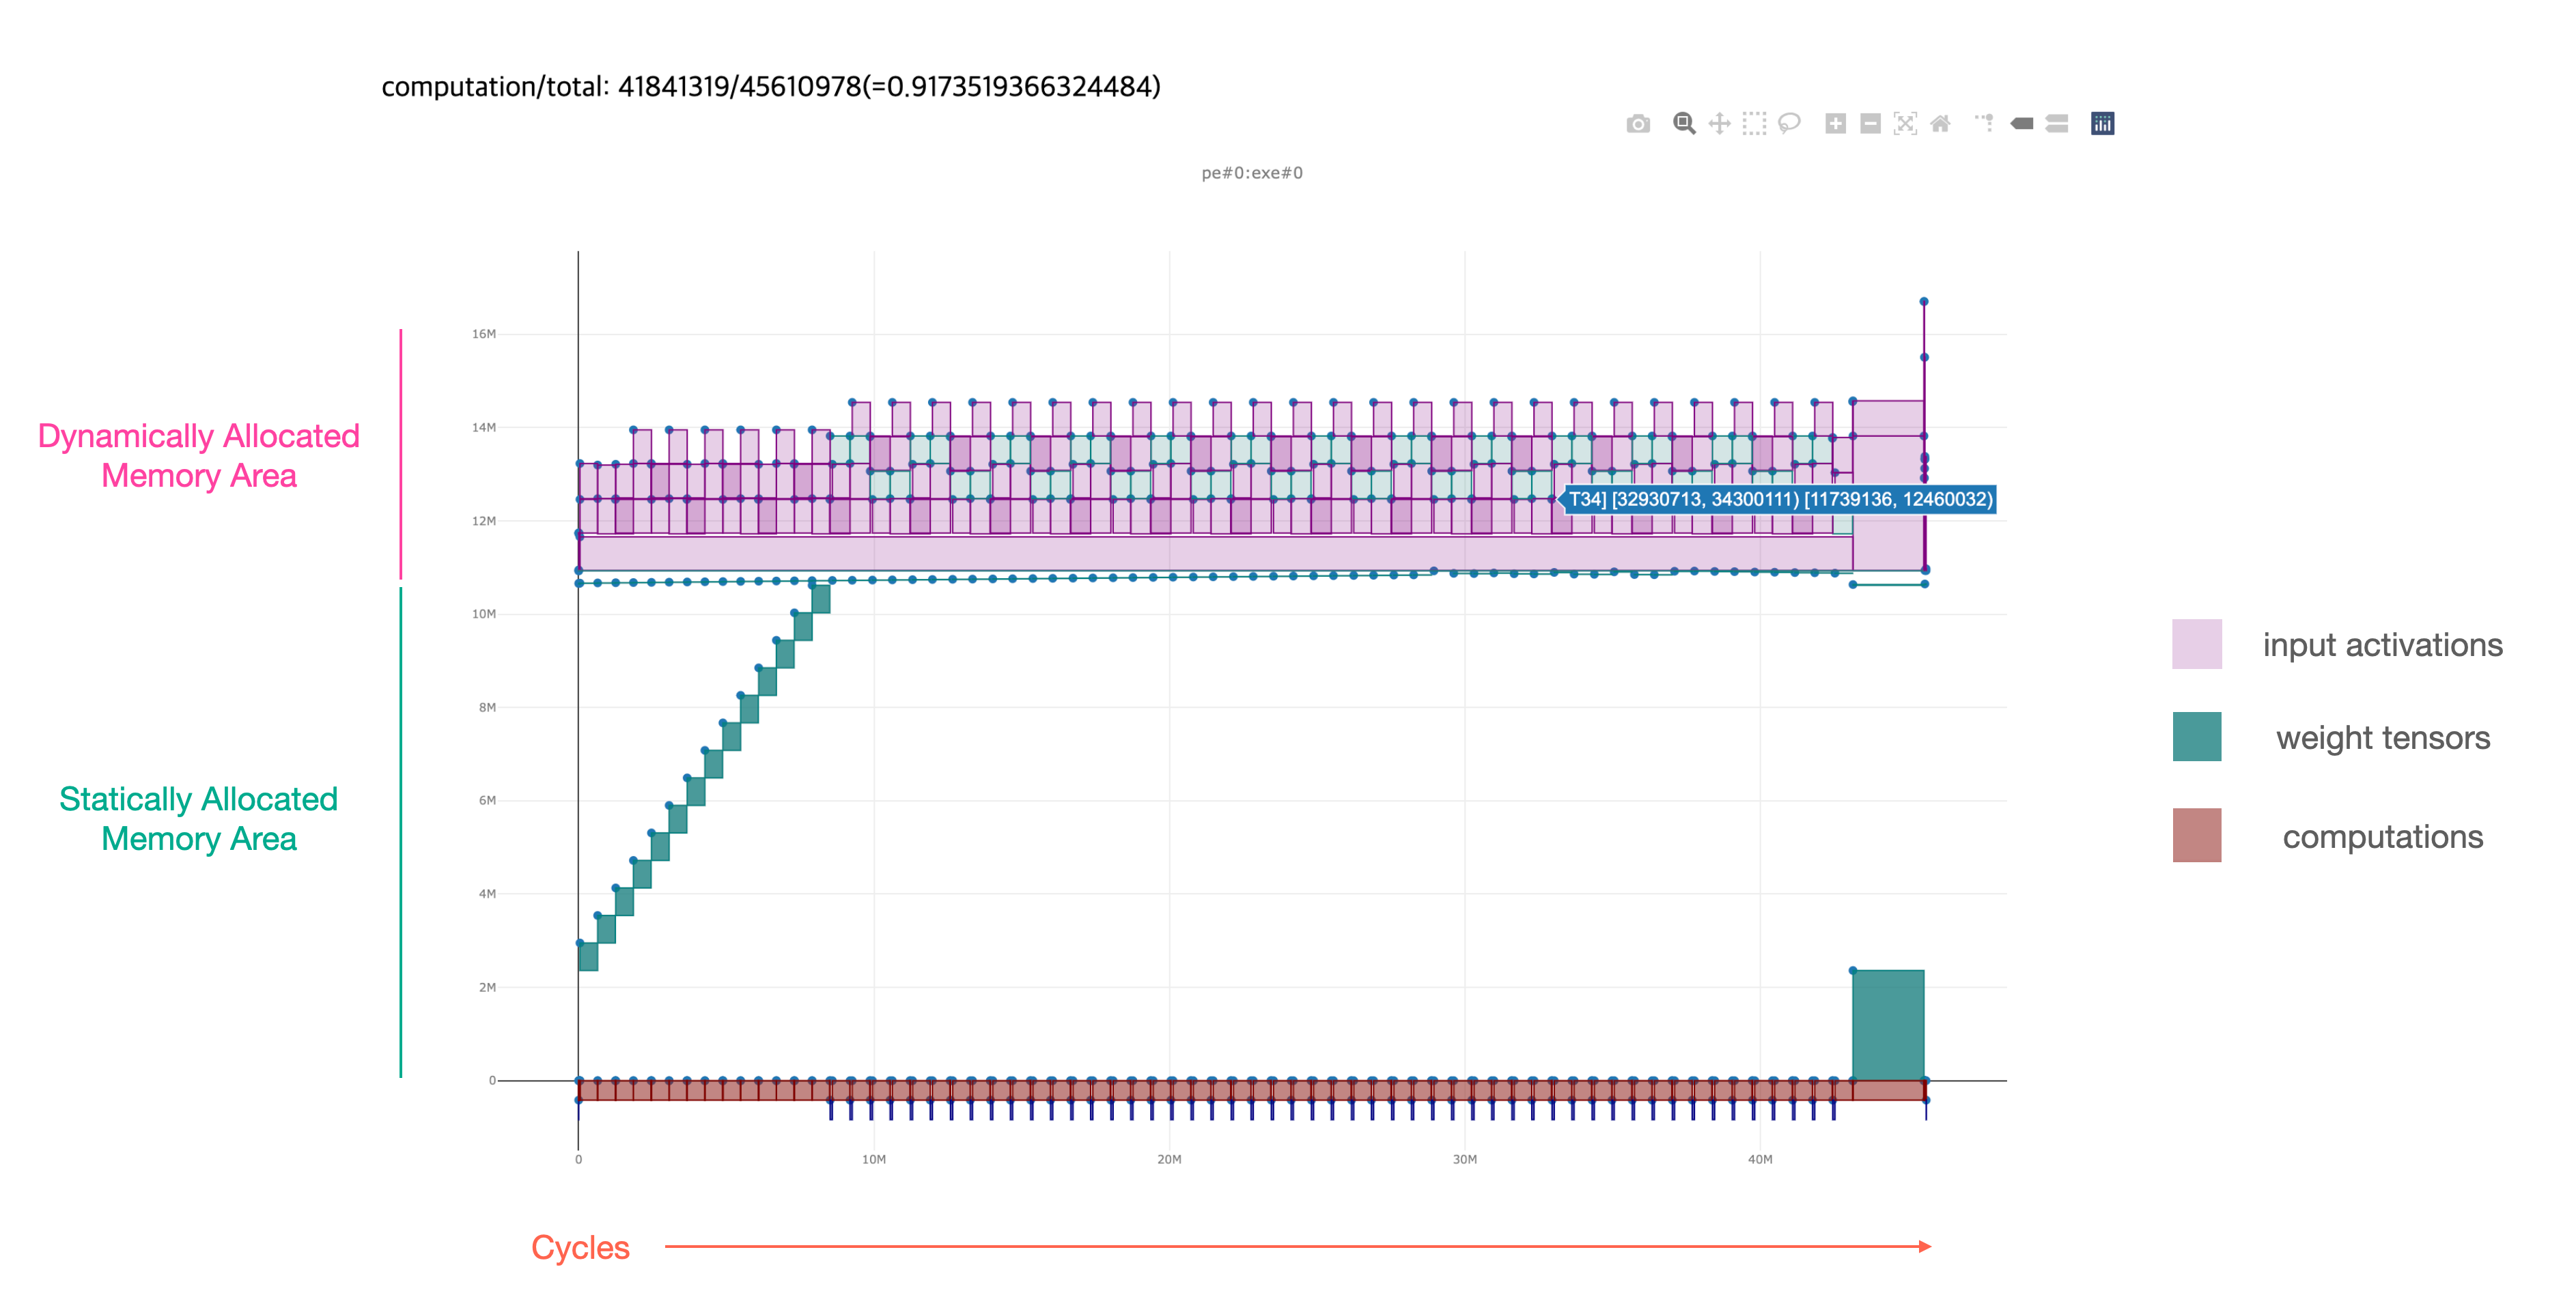Toggle spike lines in modebar
This screenshot has height=1308, width=2576.
pos(1985,124)
